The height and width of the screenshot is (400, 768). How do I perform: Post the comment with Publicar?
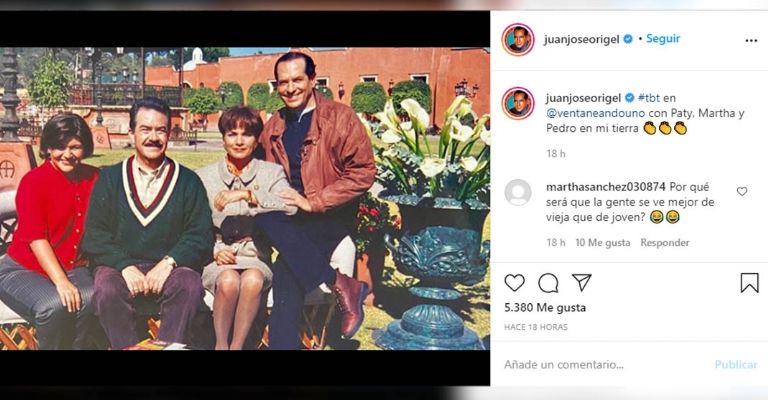tap(736, 365)
